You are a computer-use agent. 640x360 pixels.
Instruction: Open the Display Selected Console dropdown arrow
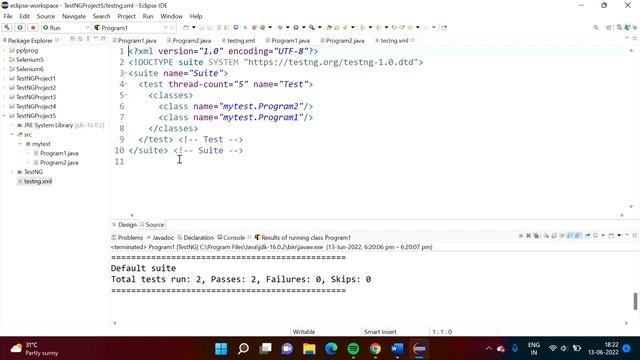(x=603, y=236)
